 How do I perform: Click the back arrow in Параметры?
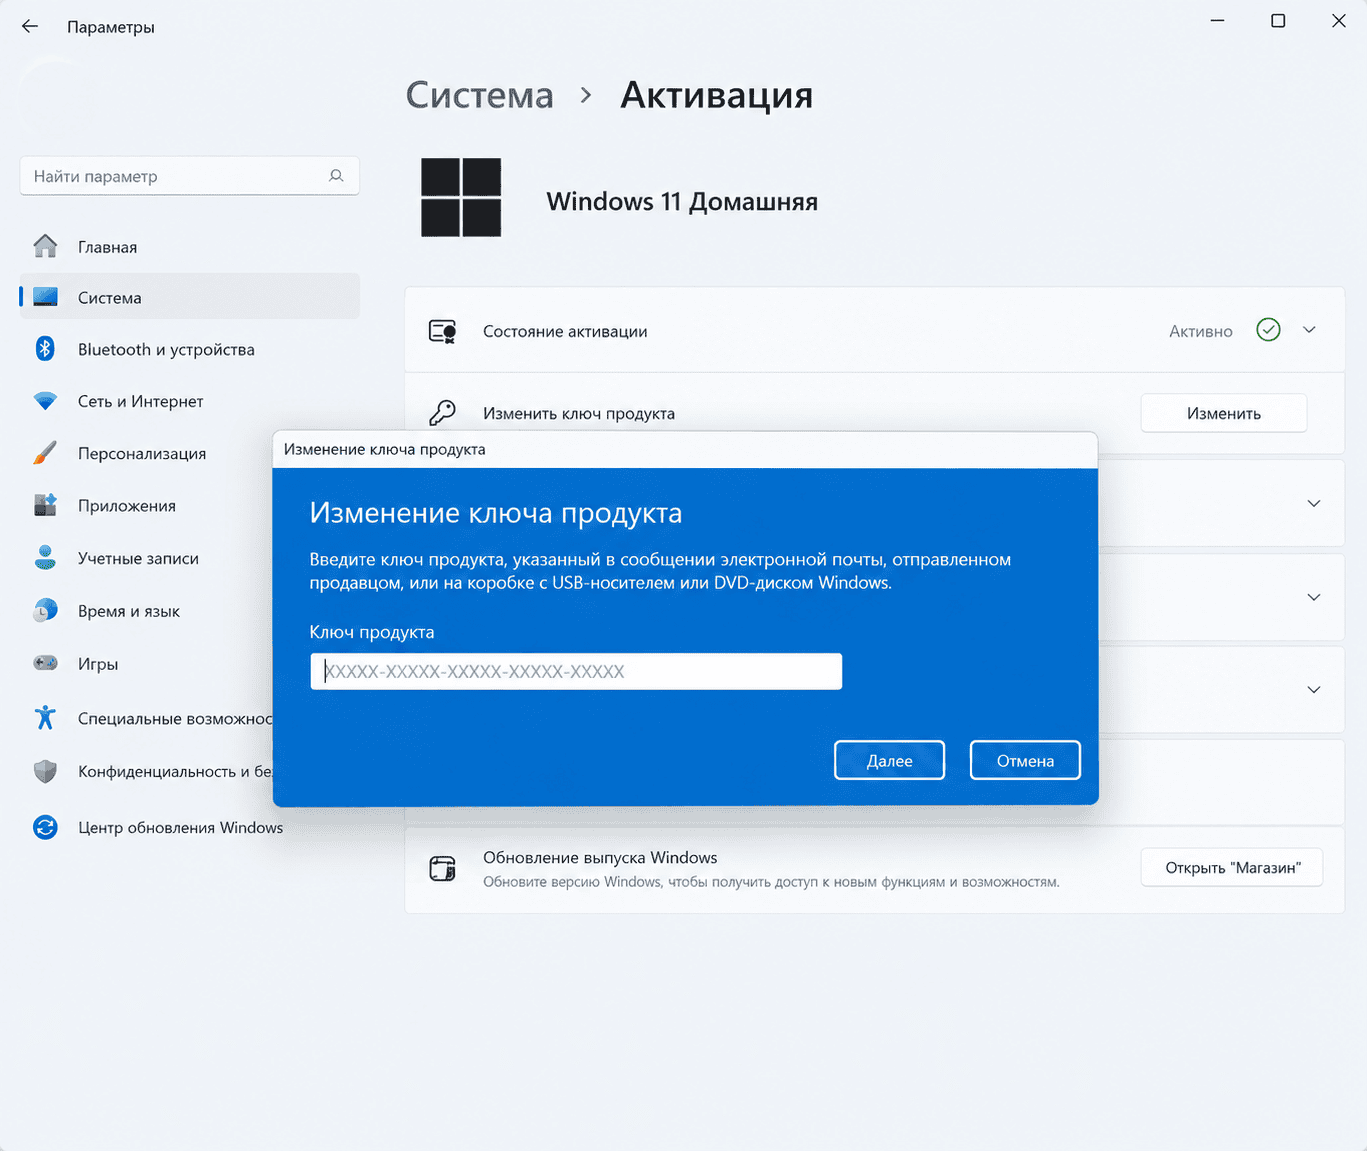tap(30, 26)
